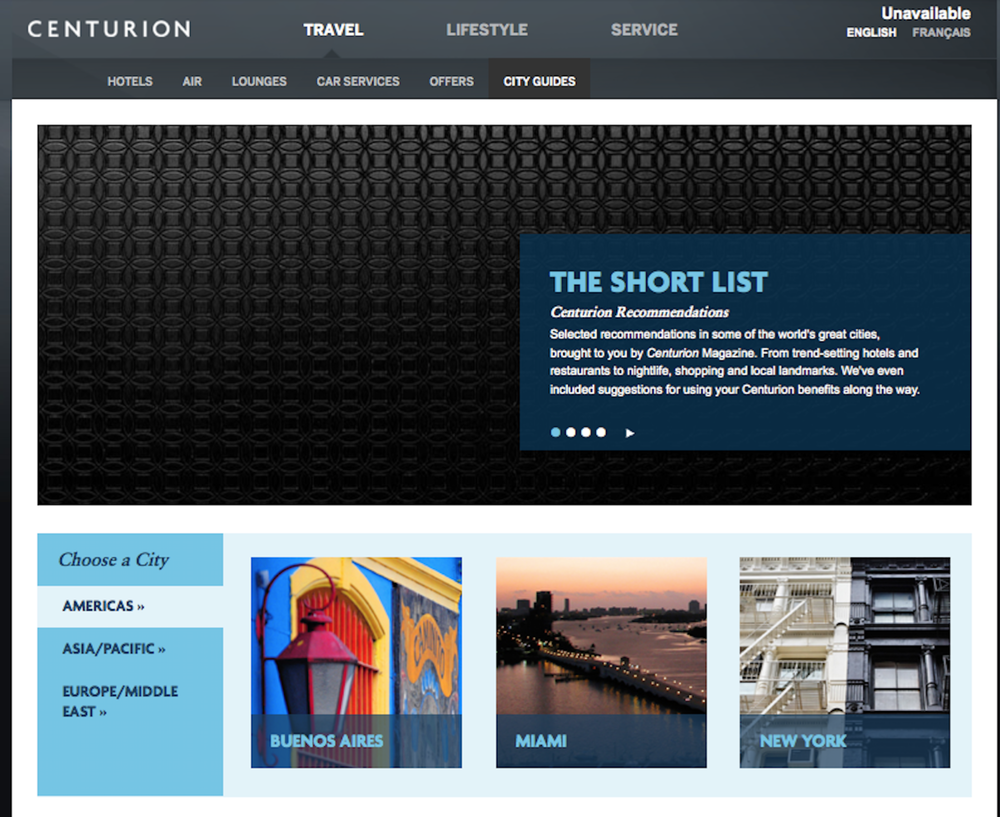Go to the Air tab
Screen dimensions: 1000x817
pos(192,82)
